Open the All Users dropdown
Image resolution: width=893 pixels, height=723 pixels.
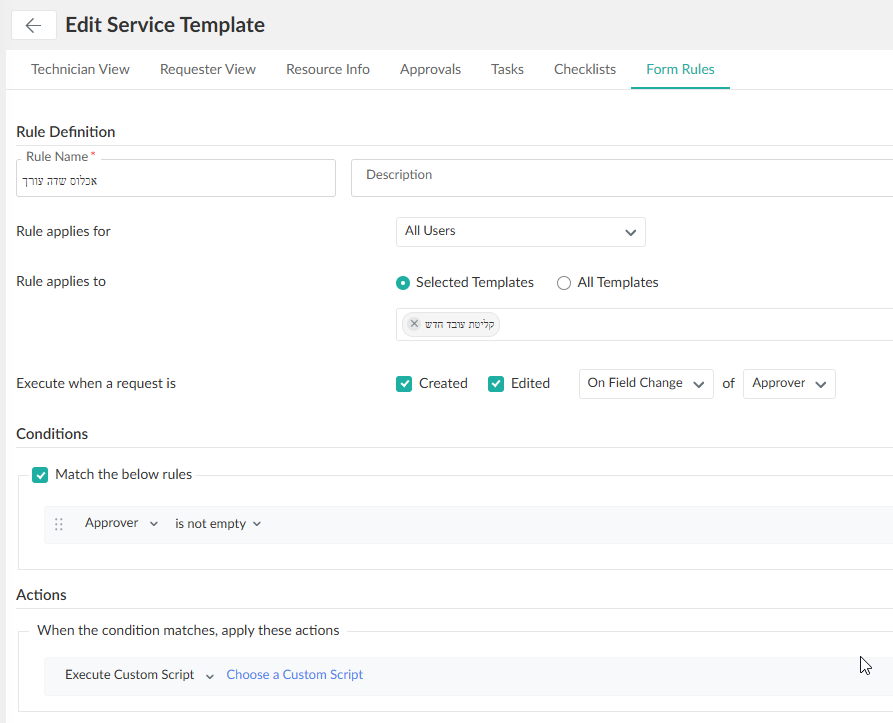[x=520, y=232]
